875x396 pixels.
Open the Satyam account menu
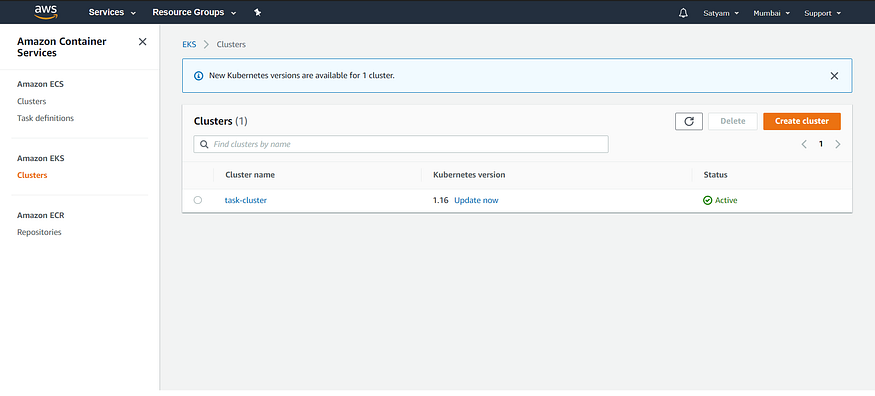[x=721, y=13]
